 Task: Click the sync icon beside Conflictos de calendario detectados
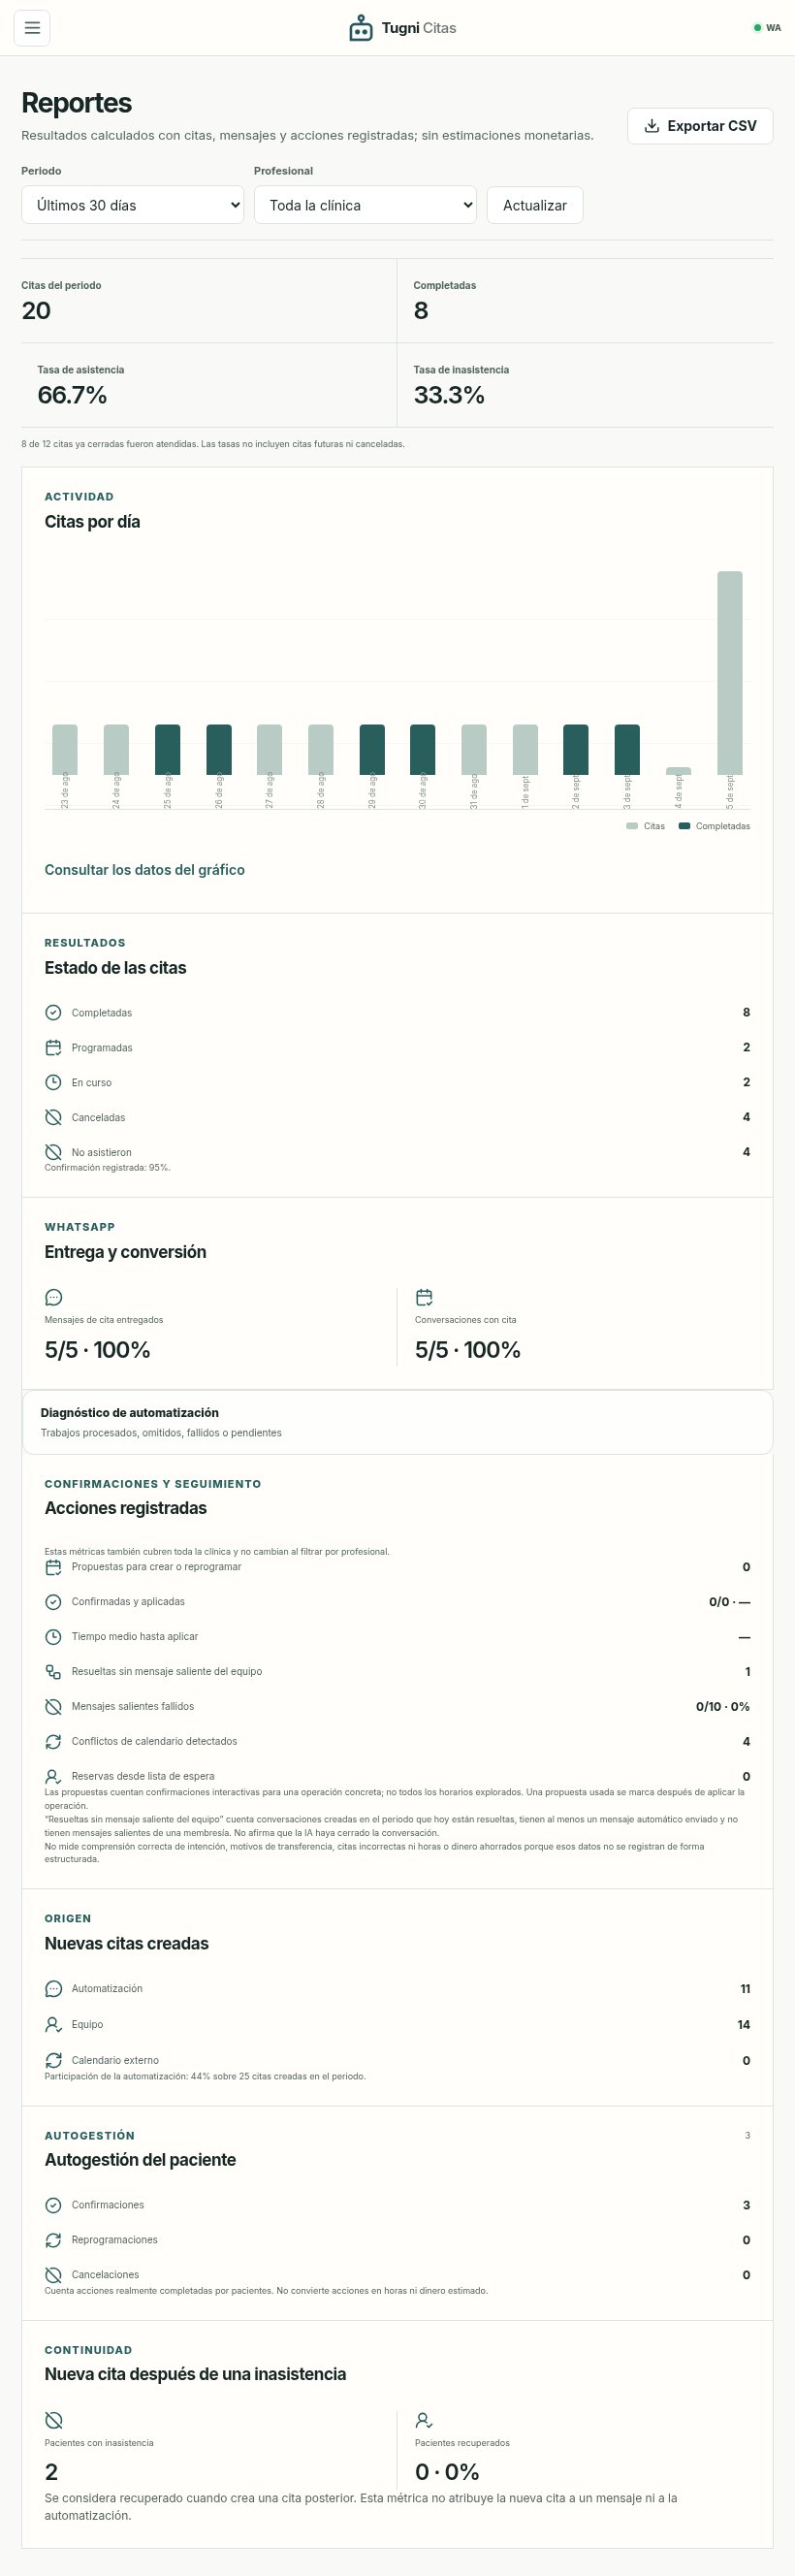pyautogui.click(x=53, y=1741)
